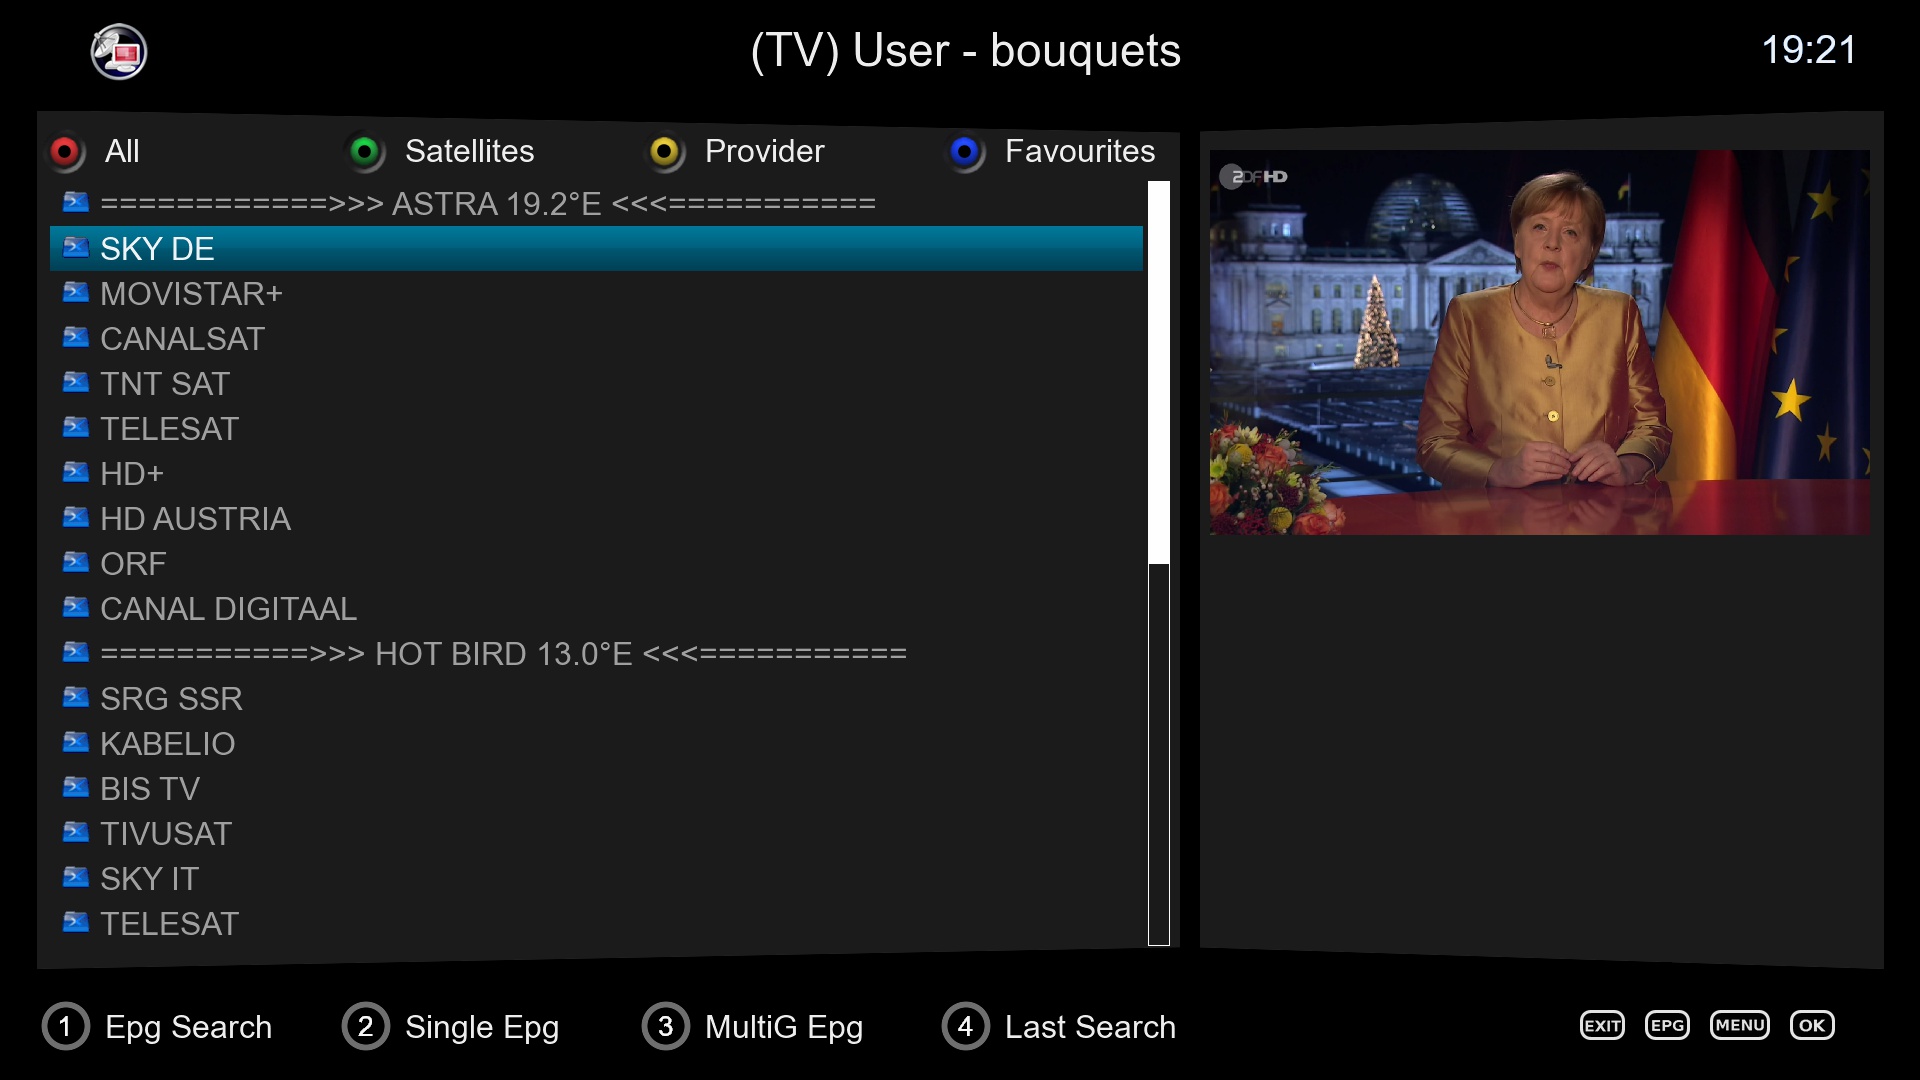The image size is (1920, 1080).
Task: Click the All channels filter icon
Action: coord(67,150)
